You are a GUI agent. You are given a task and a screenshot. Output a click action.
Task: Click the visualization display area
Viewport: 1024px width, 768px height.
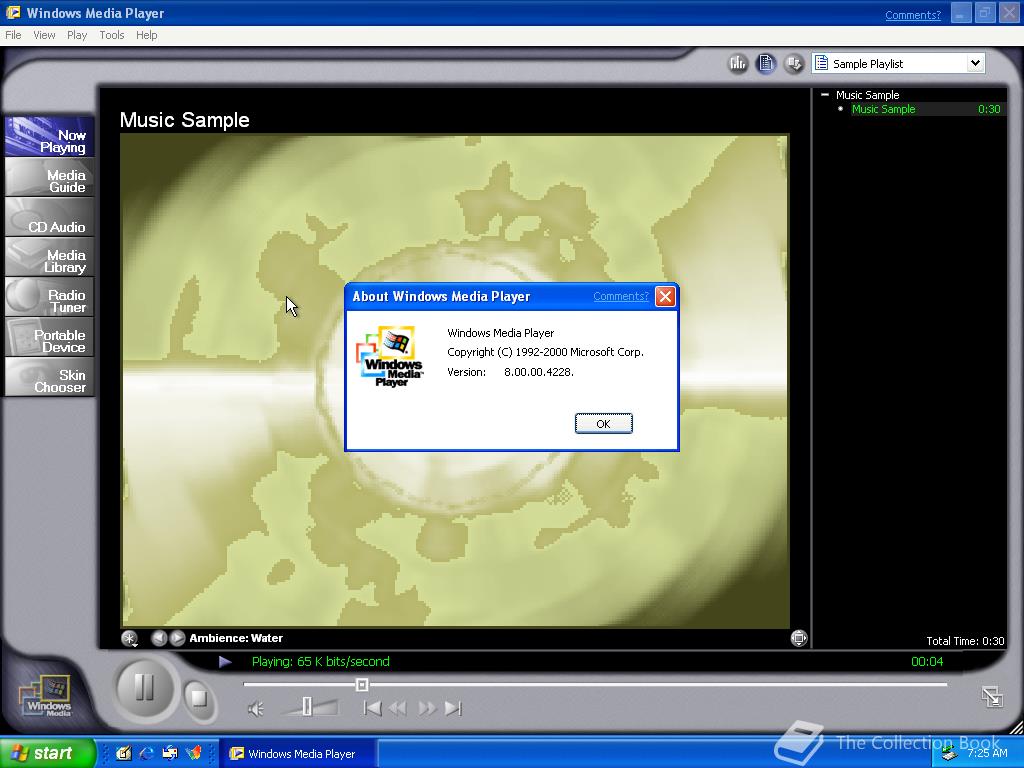[455, 381]
